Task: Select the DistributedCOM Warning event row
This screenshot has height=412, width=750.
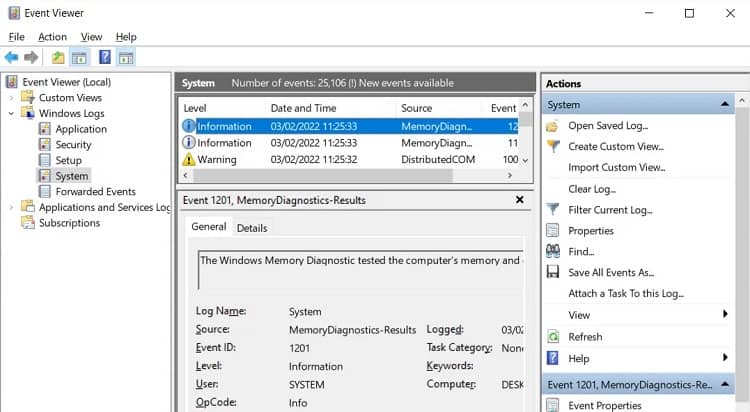Action: (x=350, y=159)
